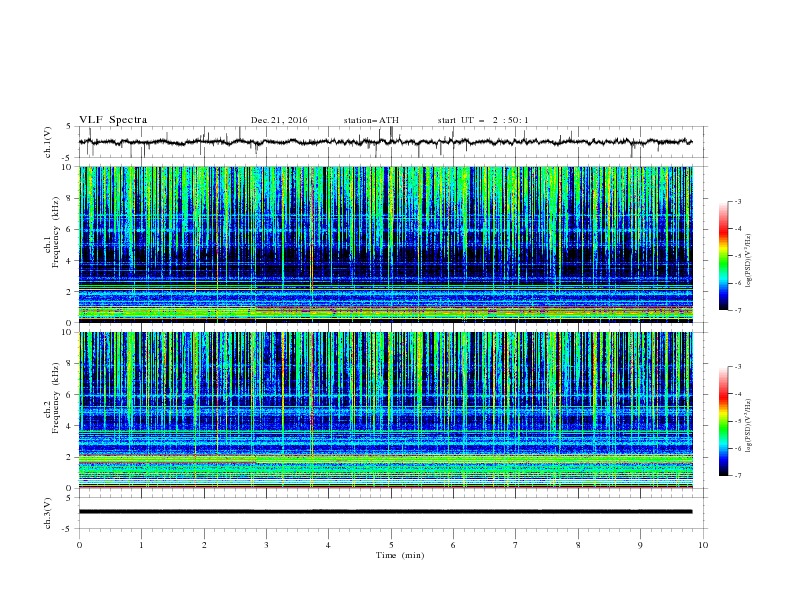Click the ch.3 black waveform trace
The image size is (792, 612).
tap(385, 512)
